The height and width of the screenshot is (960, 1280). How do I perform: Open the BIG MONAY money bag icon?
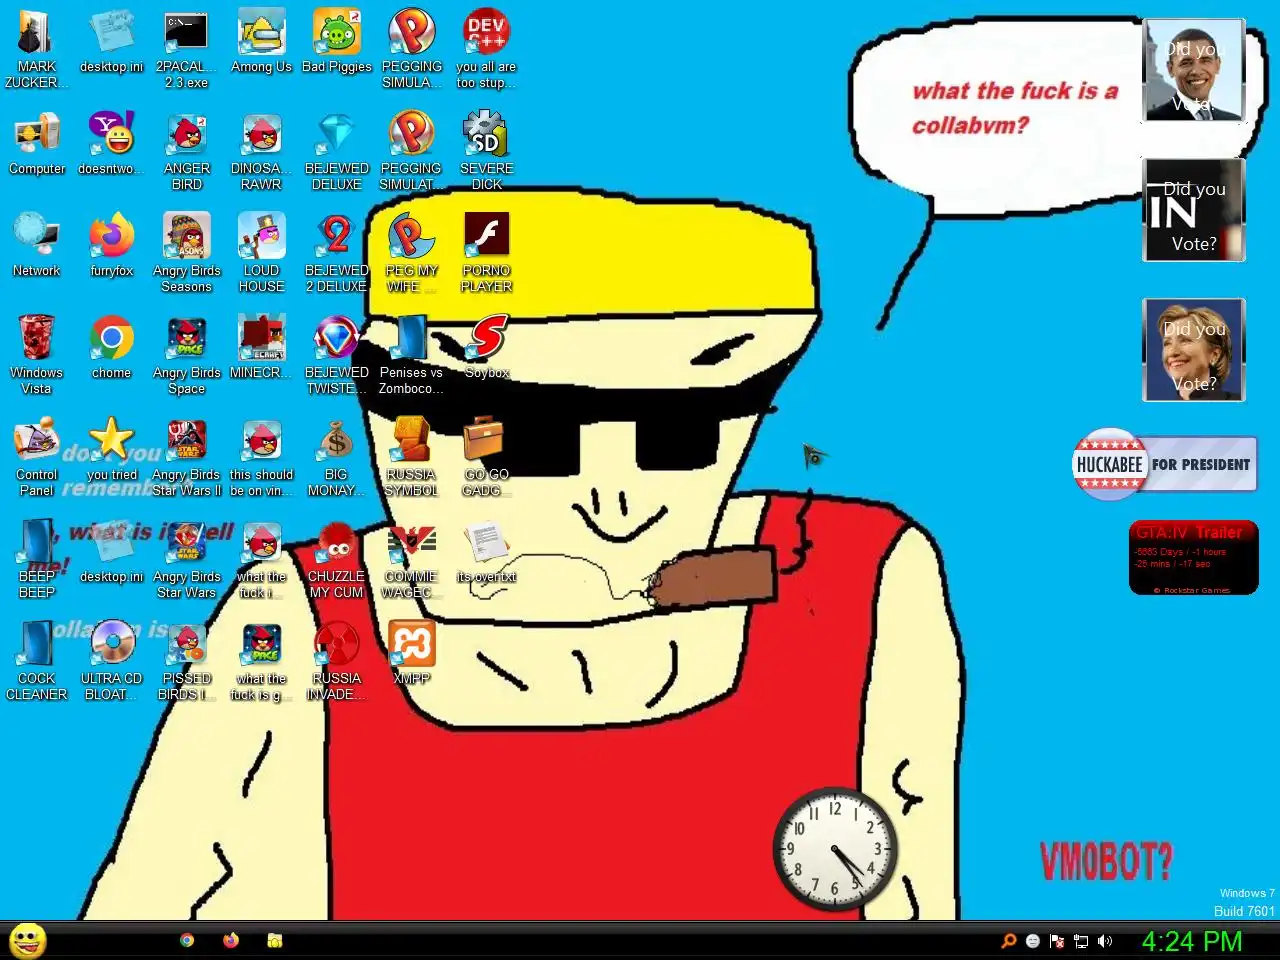point(336,457)
